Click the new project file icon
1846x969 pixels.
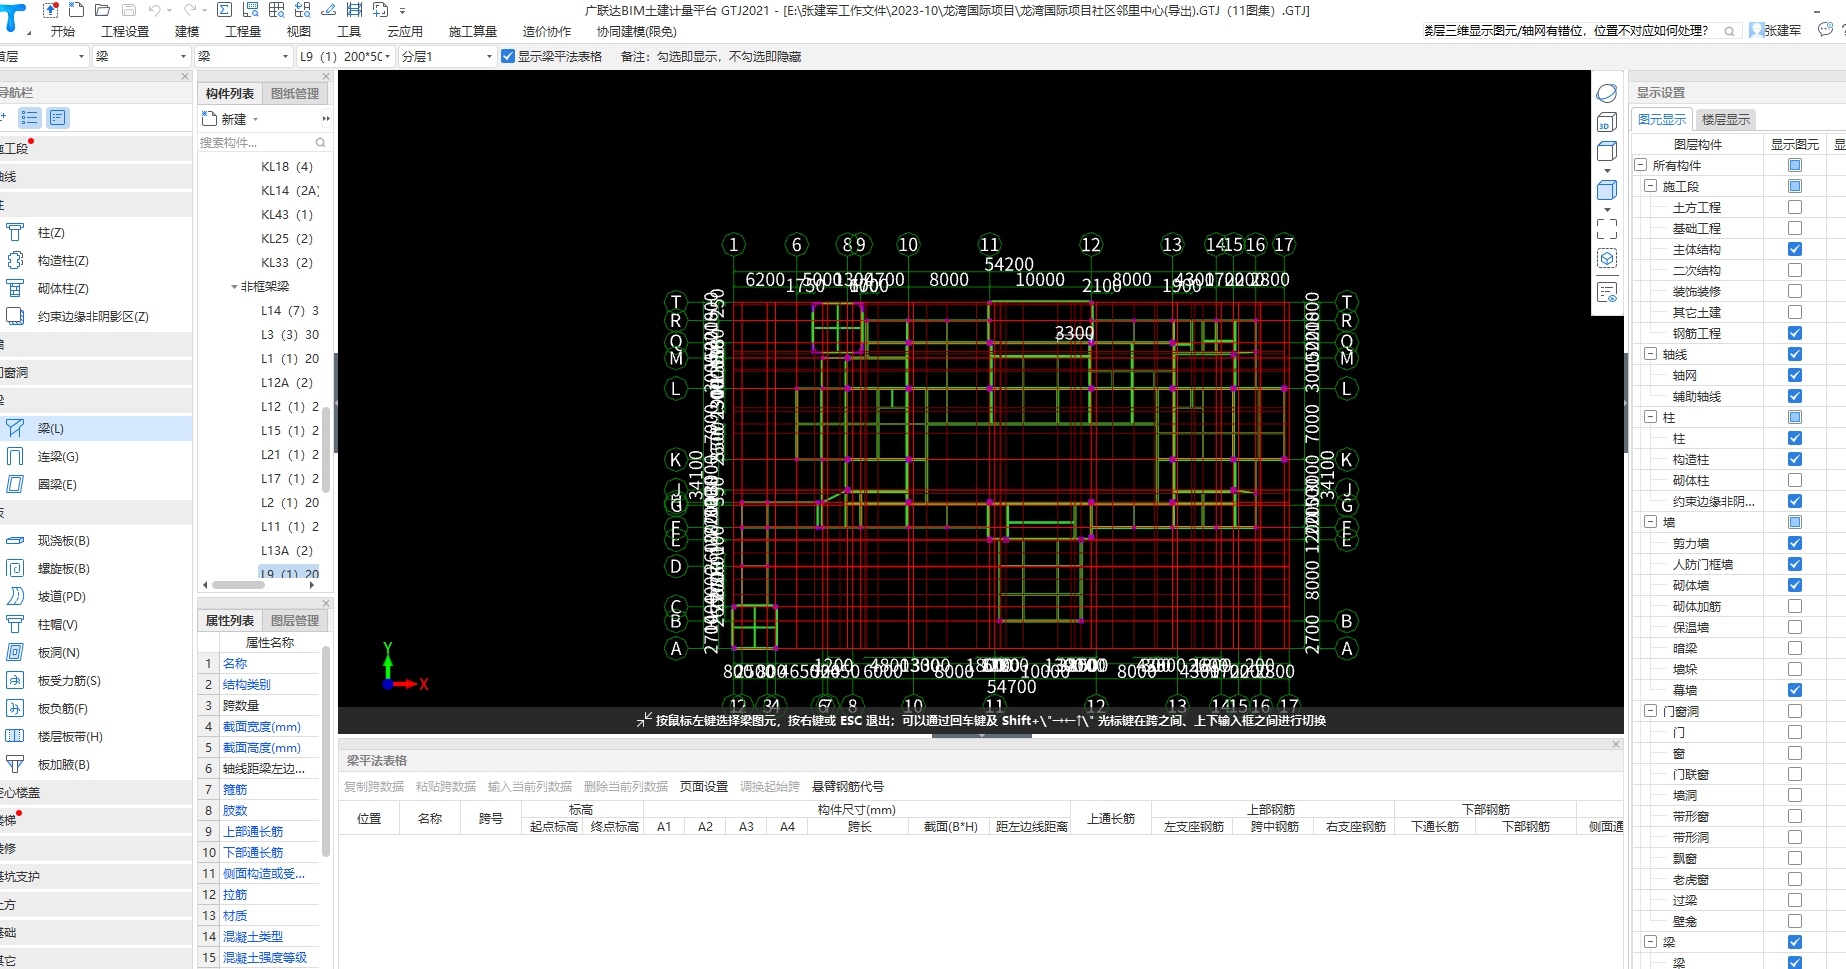(76, 10)
